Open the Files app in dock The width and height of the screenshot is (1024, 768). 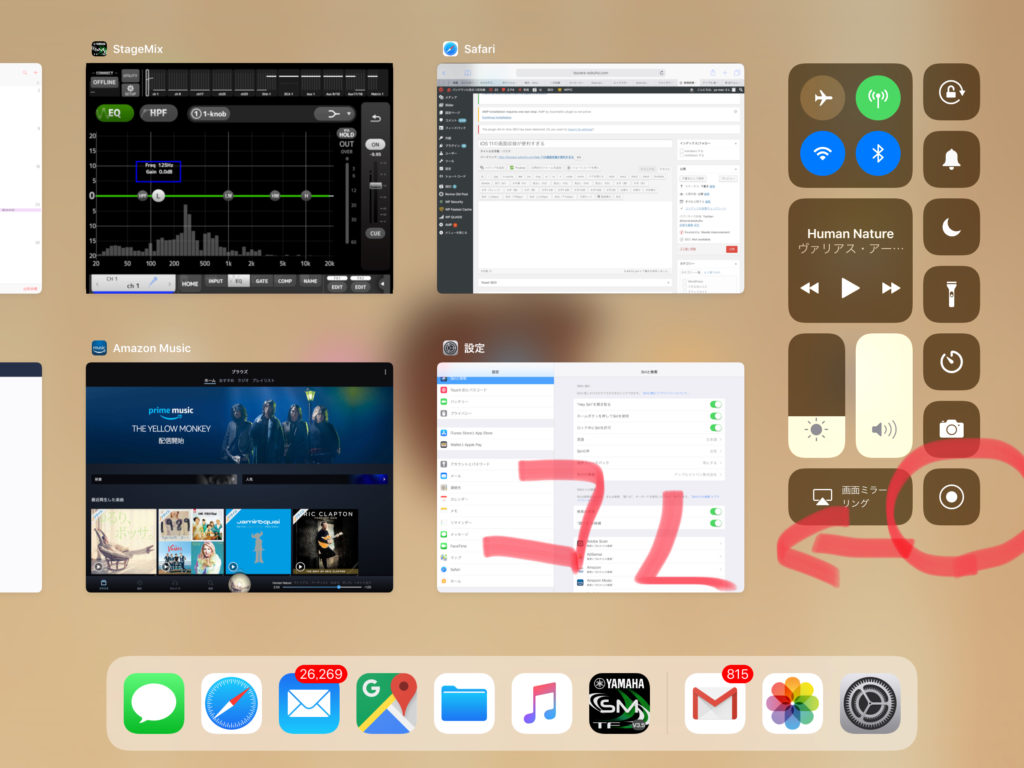pyautogui.click(x=464, y=703)
